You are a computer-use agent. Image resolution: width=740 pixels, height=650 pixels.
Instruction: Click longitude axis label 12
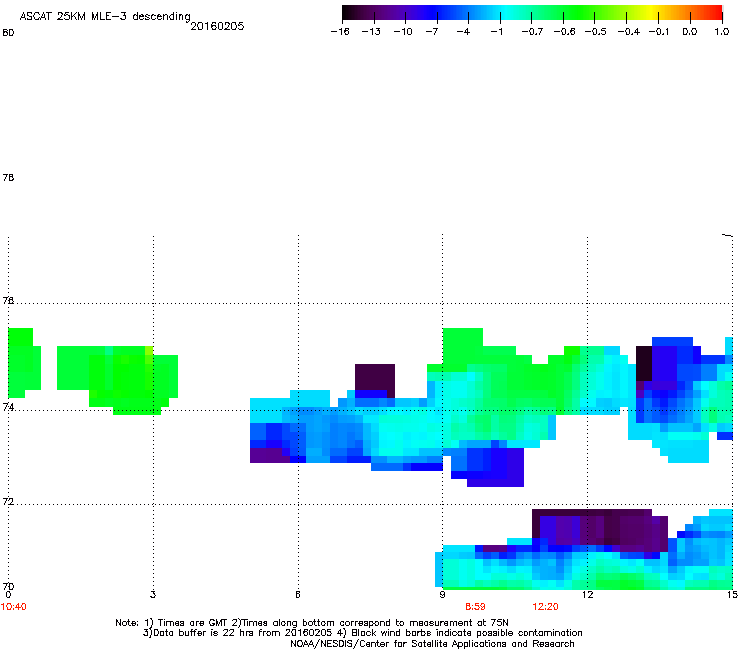(588, 595)
